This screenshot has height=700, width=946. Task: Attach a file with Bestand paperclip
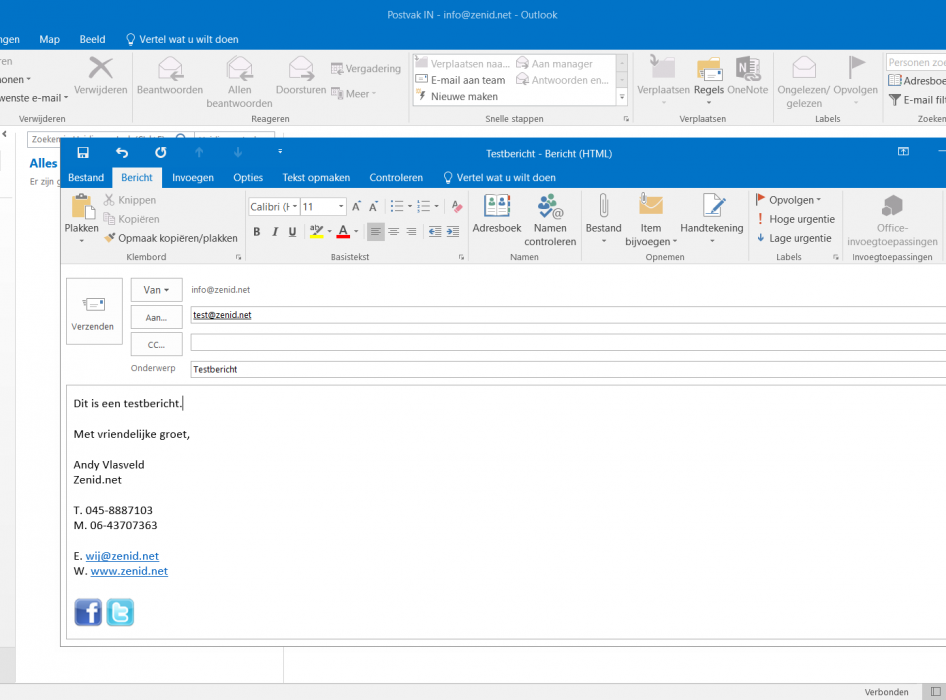(x=603, y=219)
